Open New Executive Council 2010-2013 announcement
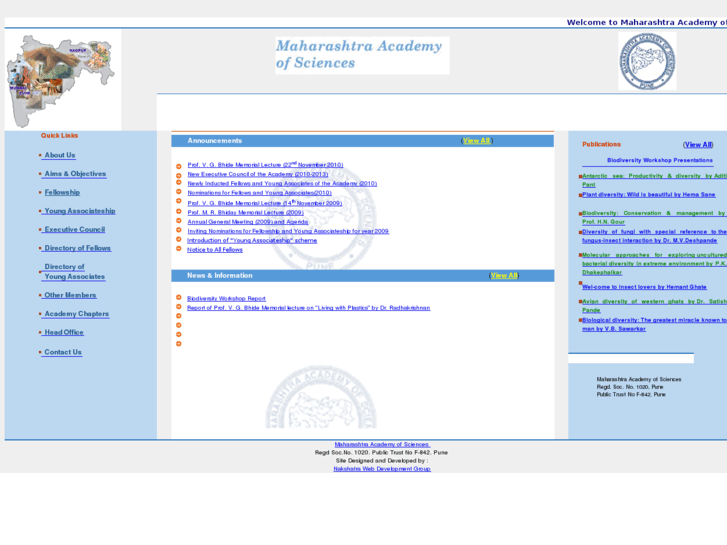Image resolution: width=727 pixels, height=545 pixels. [x=258, y=174]
